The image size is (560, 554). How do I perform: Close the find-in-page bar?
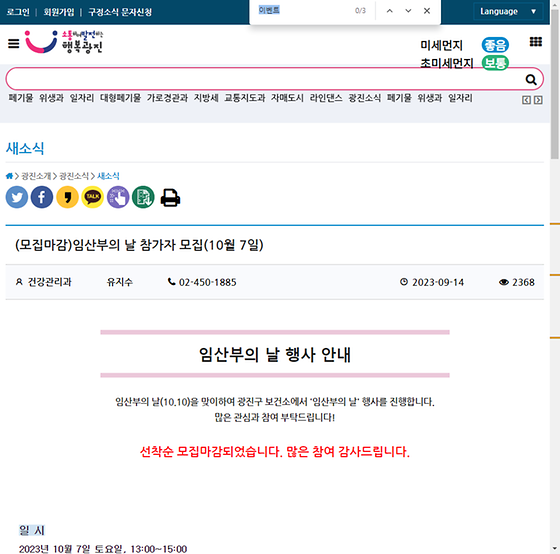(427, 11)
